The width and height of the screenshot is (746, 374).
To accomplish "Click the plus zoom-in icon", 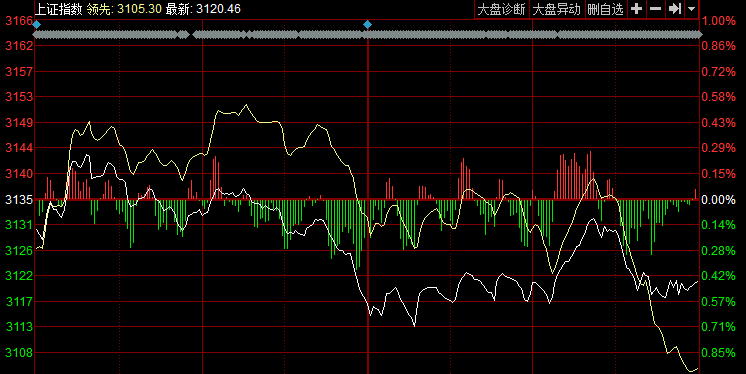I will tap(636, 9).
